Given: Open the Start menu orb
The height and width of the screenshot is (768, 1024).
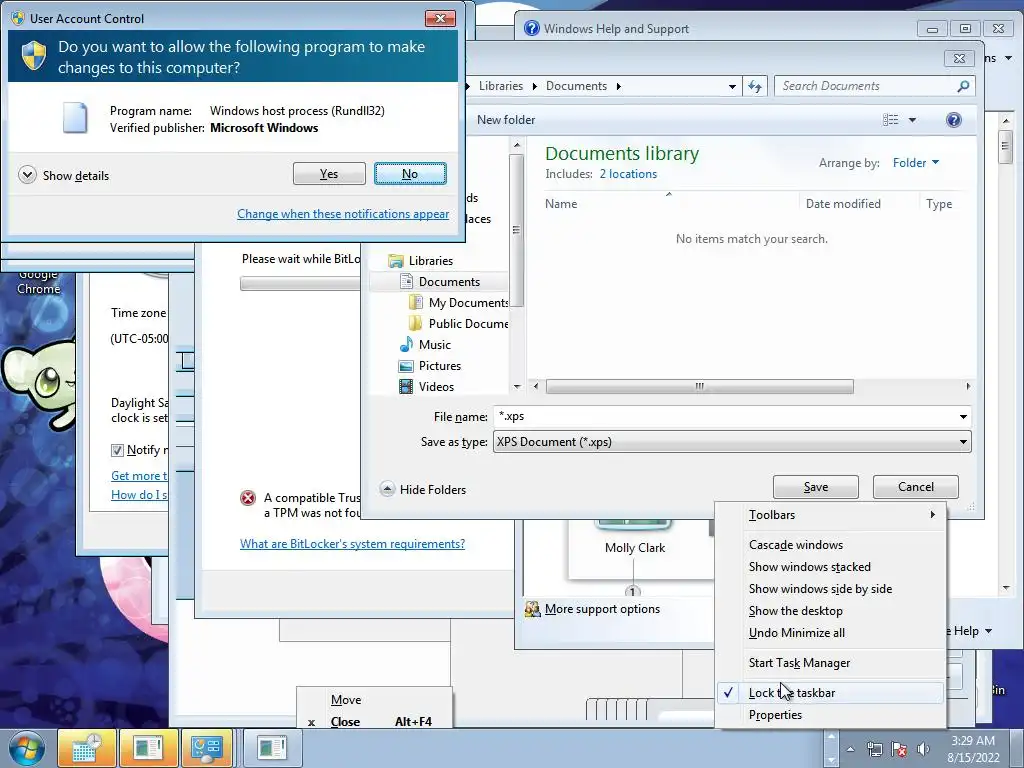Looking at the screenshot, I should tap(26, 748).
